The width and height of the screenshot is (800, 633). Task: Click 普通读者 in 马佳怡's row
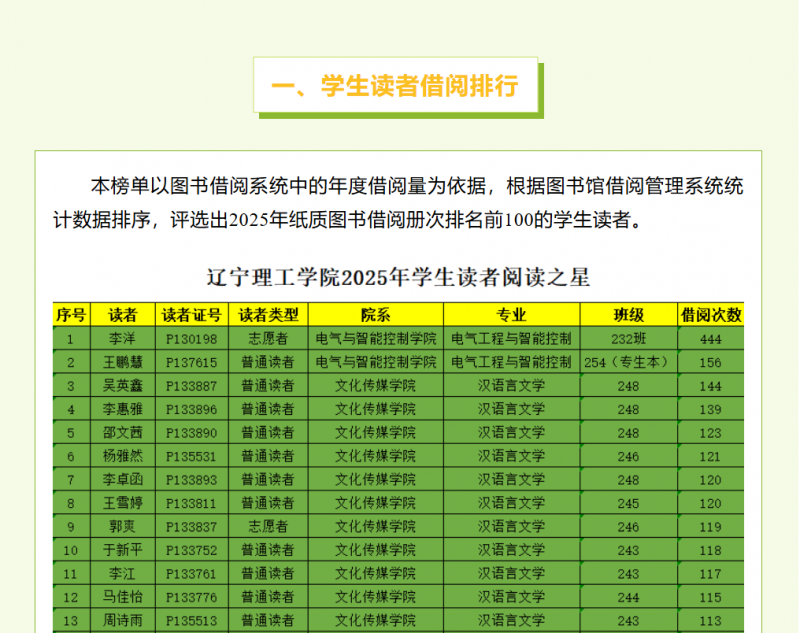(x=268, y=597)
